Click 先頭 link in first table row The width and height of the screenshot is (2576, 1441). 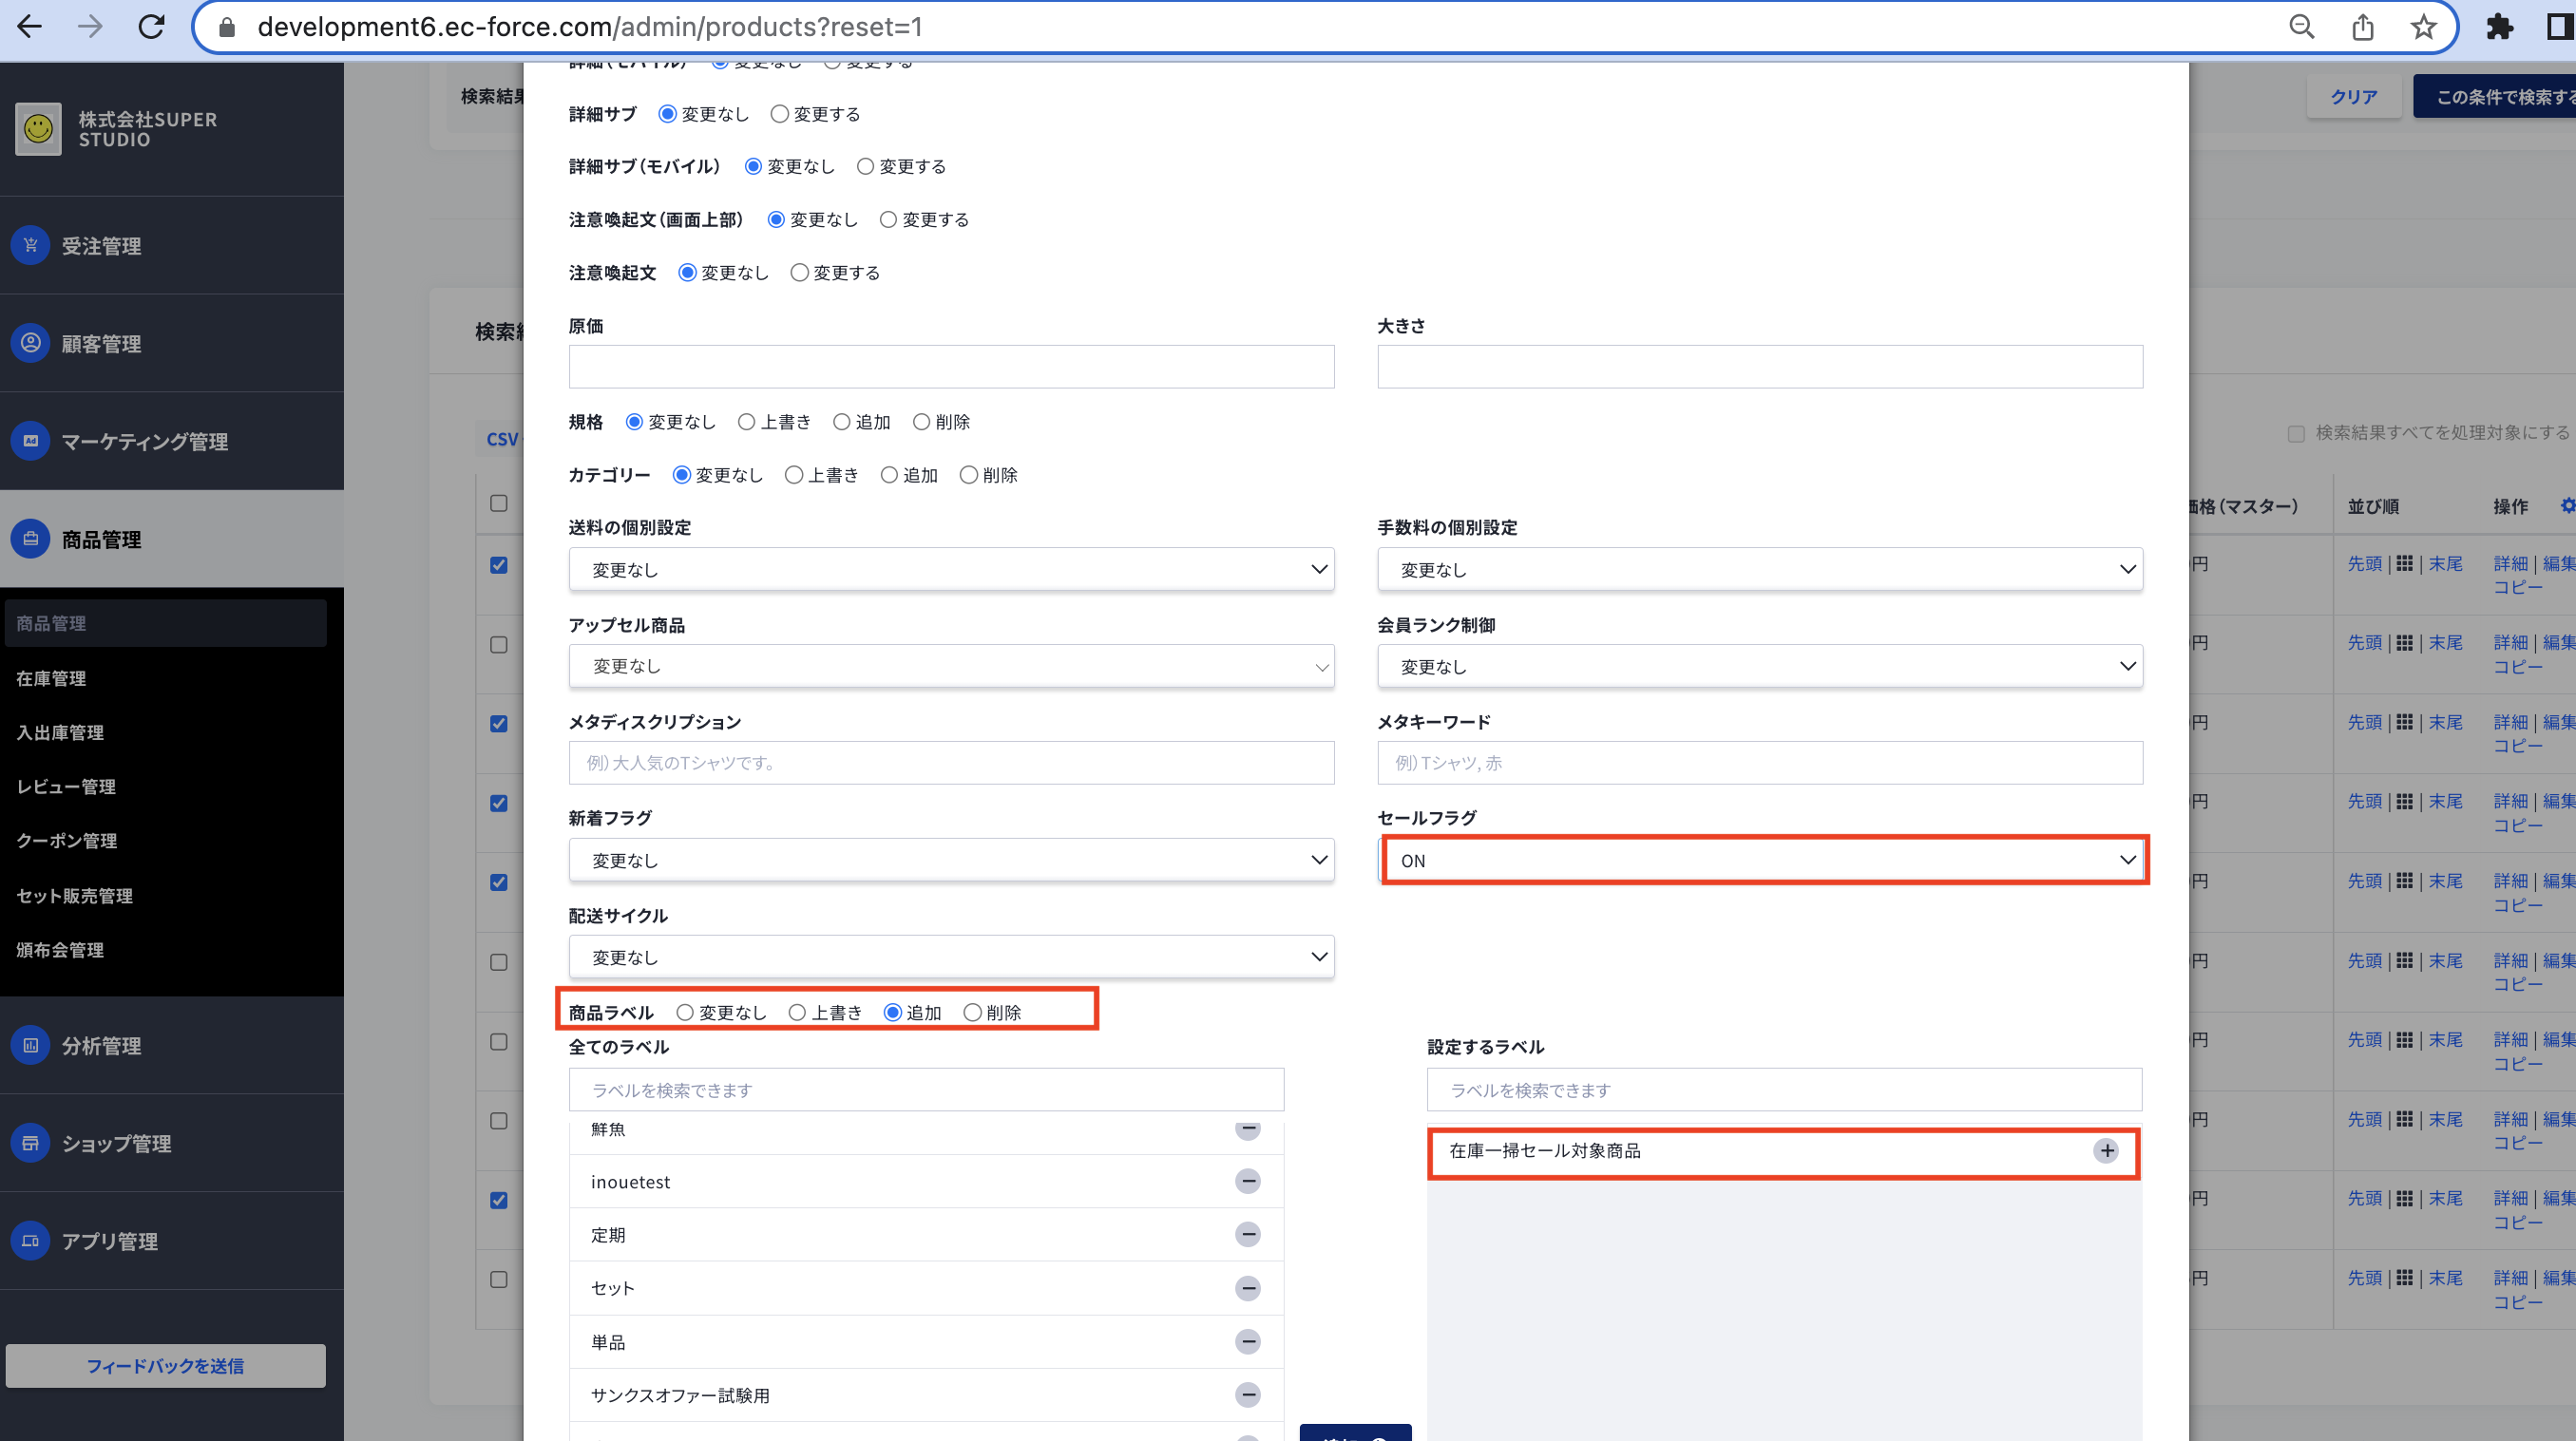coord(2365,563)
